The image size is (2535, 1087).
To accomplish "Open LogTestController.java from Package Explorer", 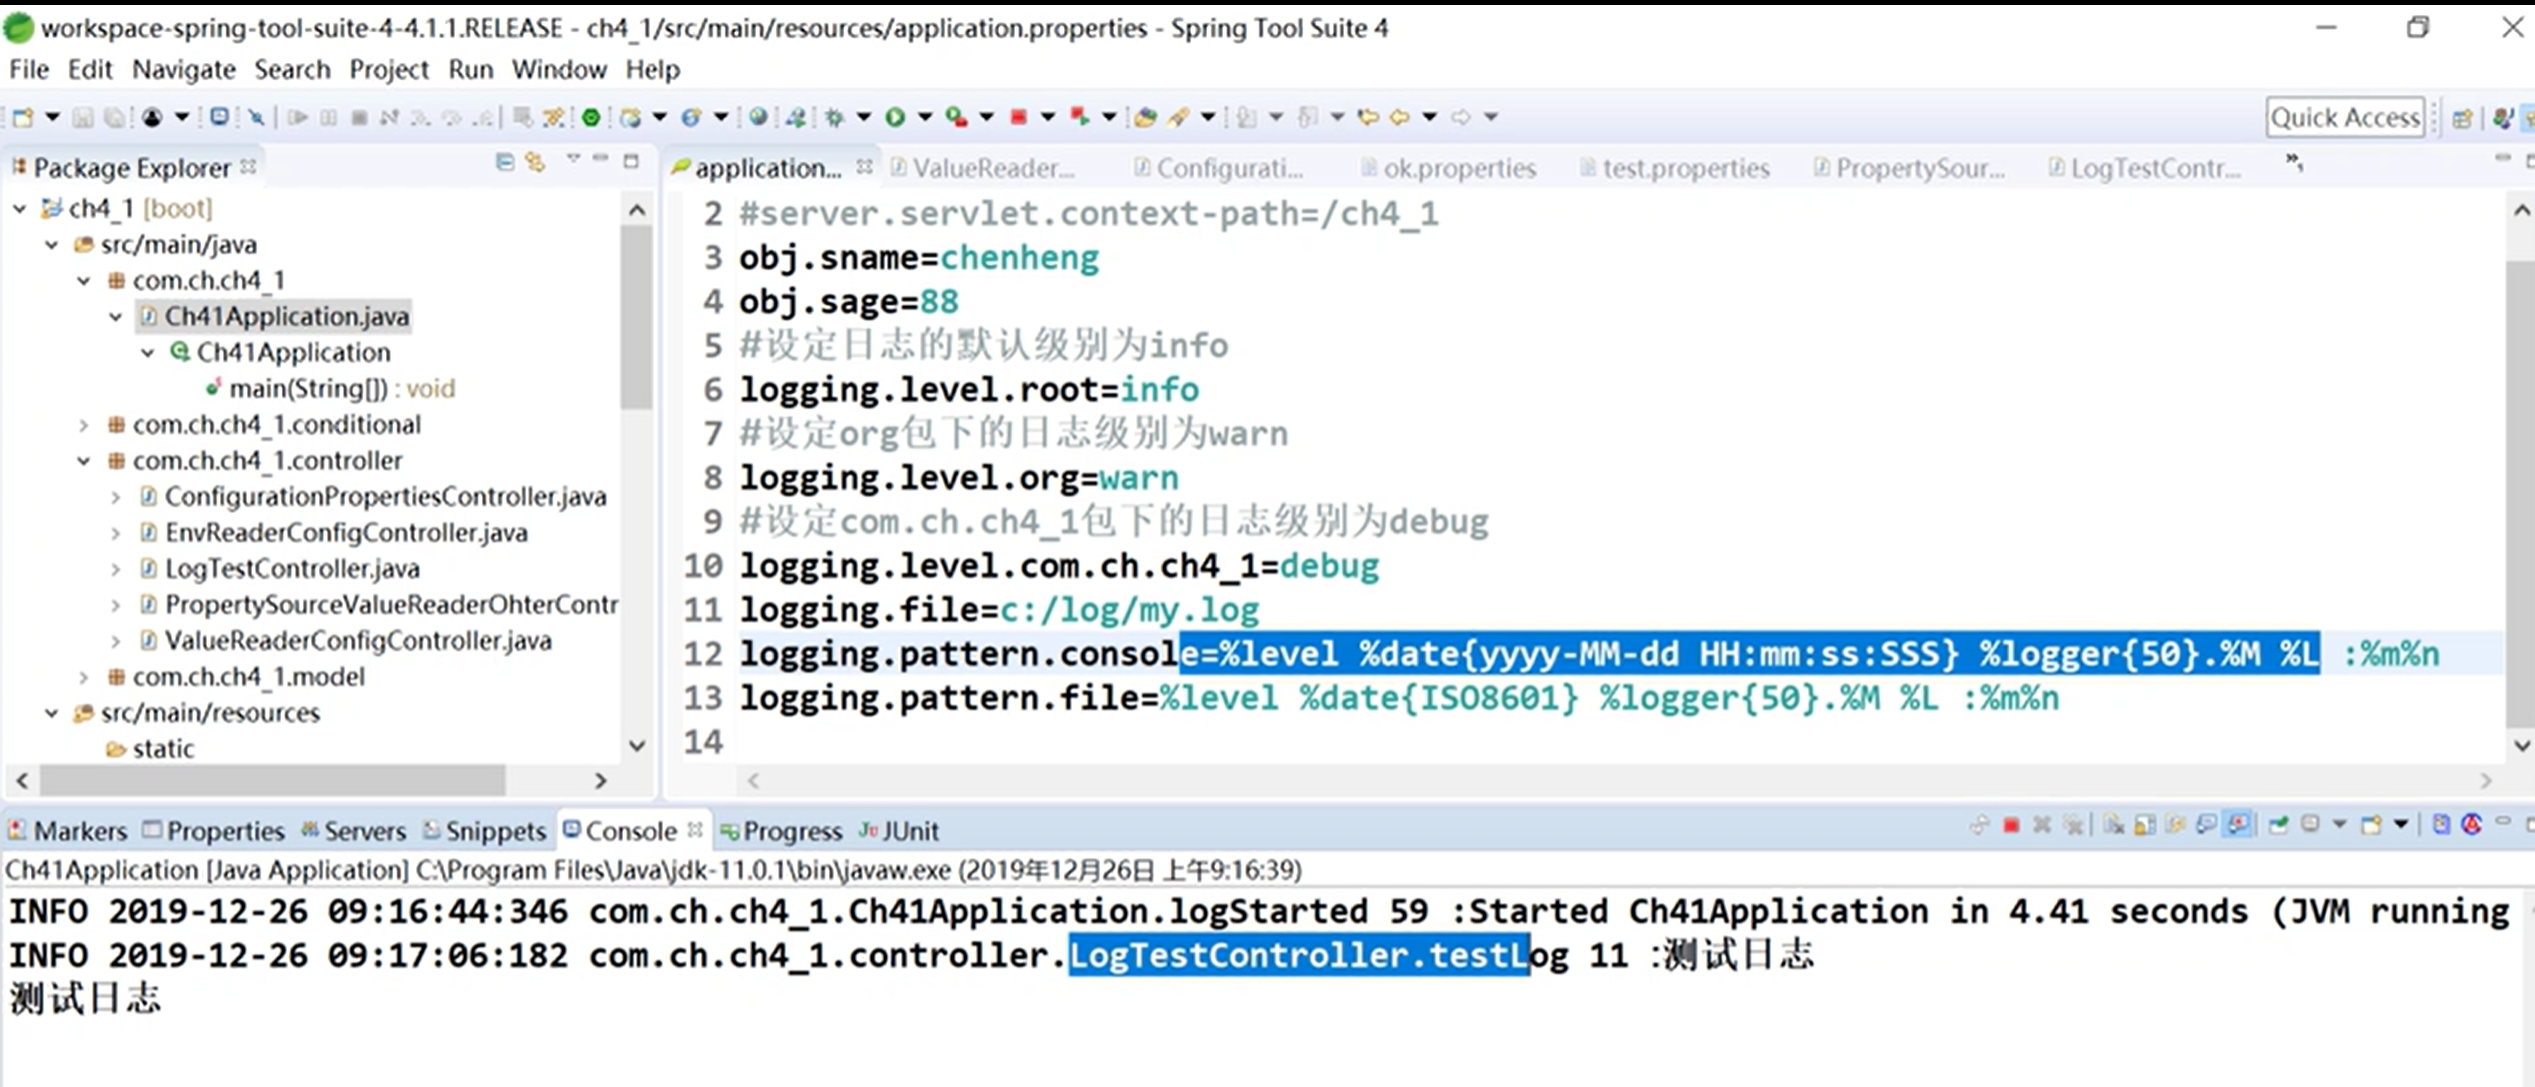I will [x=292, y=568].
